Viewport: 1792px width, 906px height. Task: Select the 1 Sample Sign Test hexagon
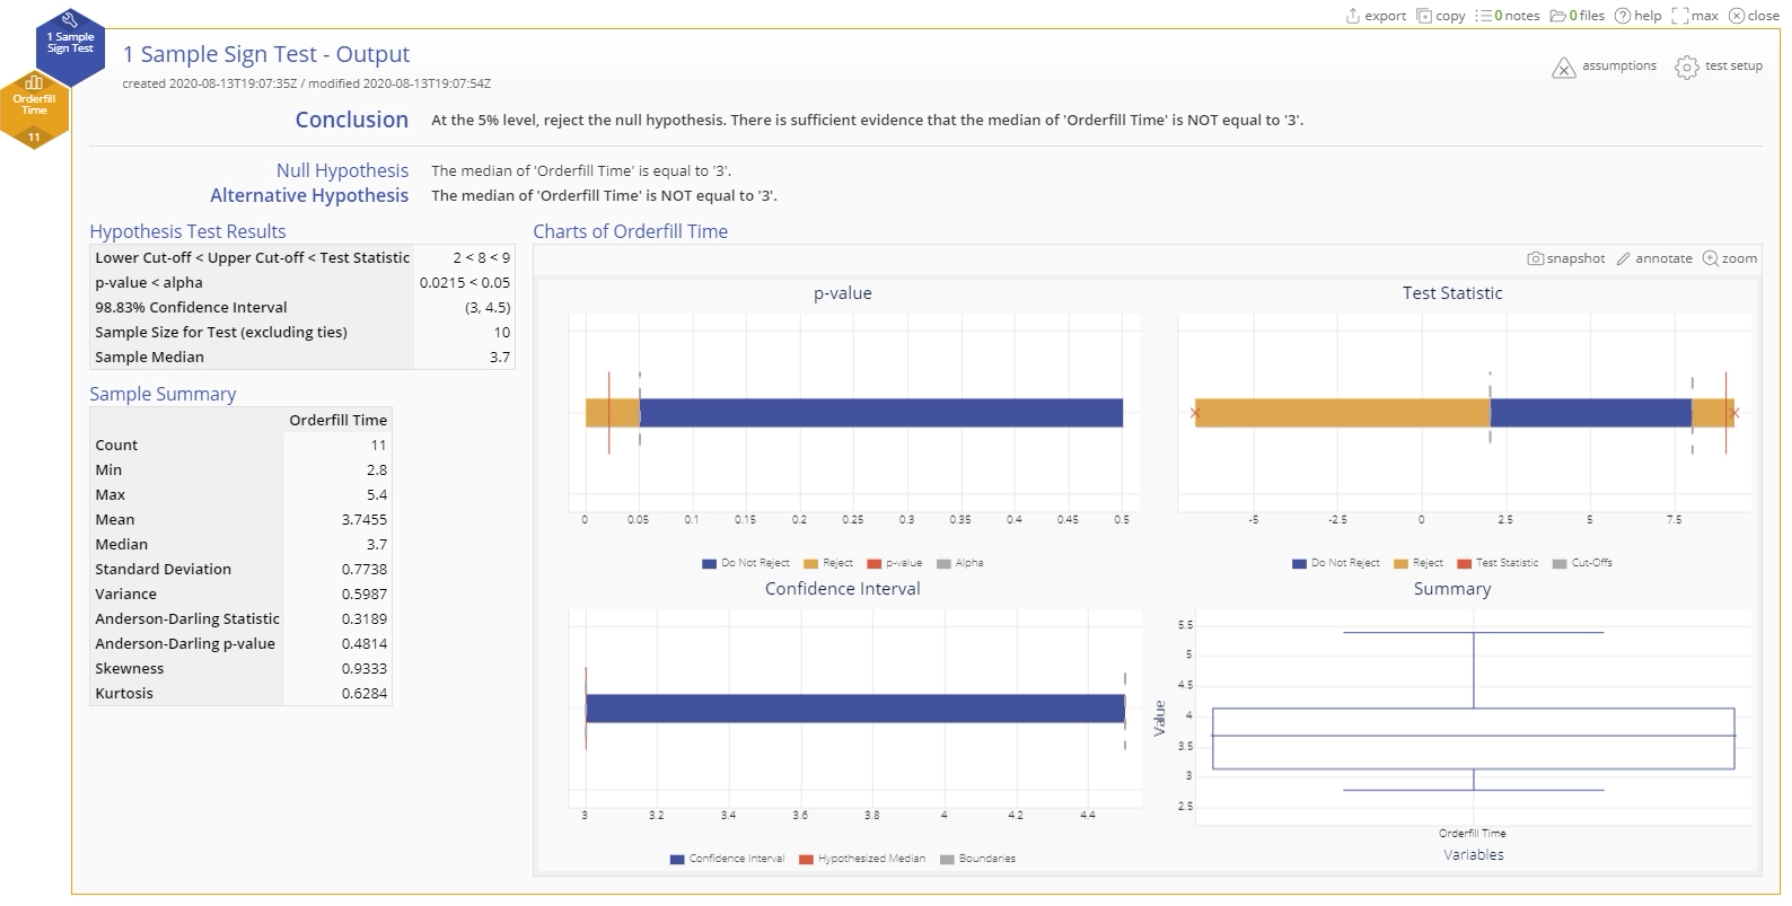tap(70, 46)
